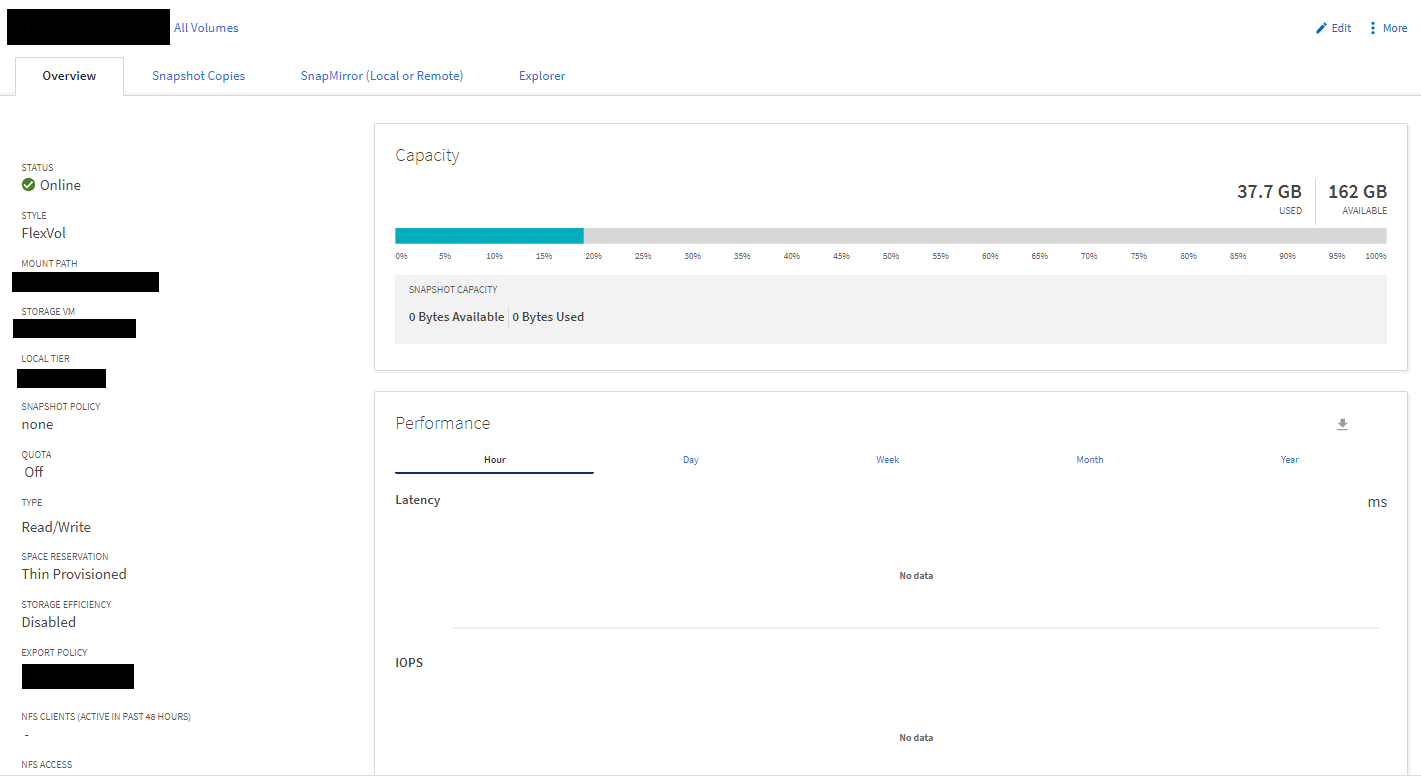Image resolution: width=1421 pixels, height=779 pixels.
Task: Click the 162 GB available value
Action: [x=1357, y=192]
